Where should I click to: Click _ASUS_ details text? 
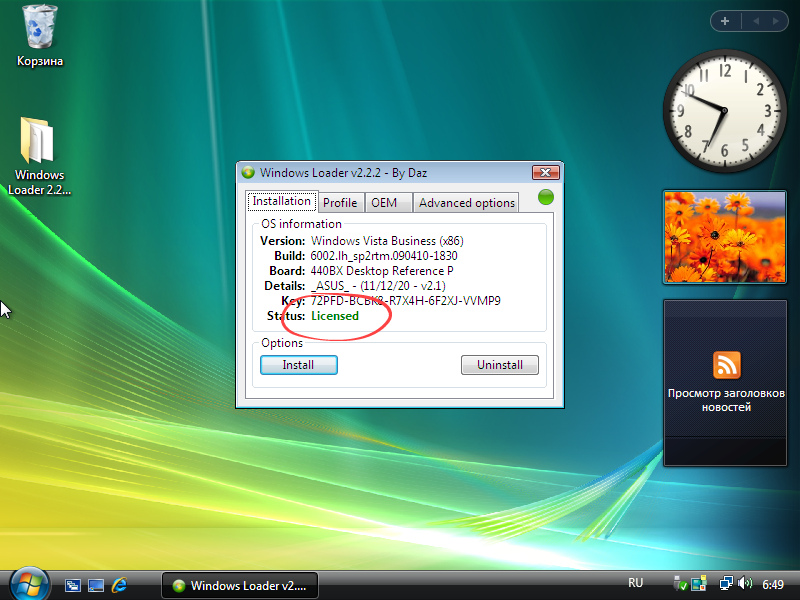378,286
